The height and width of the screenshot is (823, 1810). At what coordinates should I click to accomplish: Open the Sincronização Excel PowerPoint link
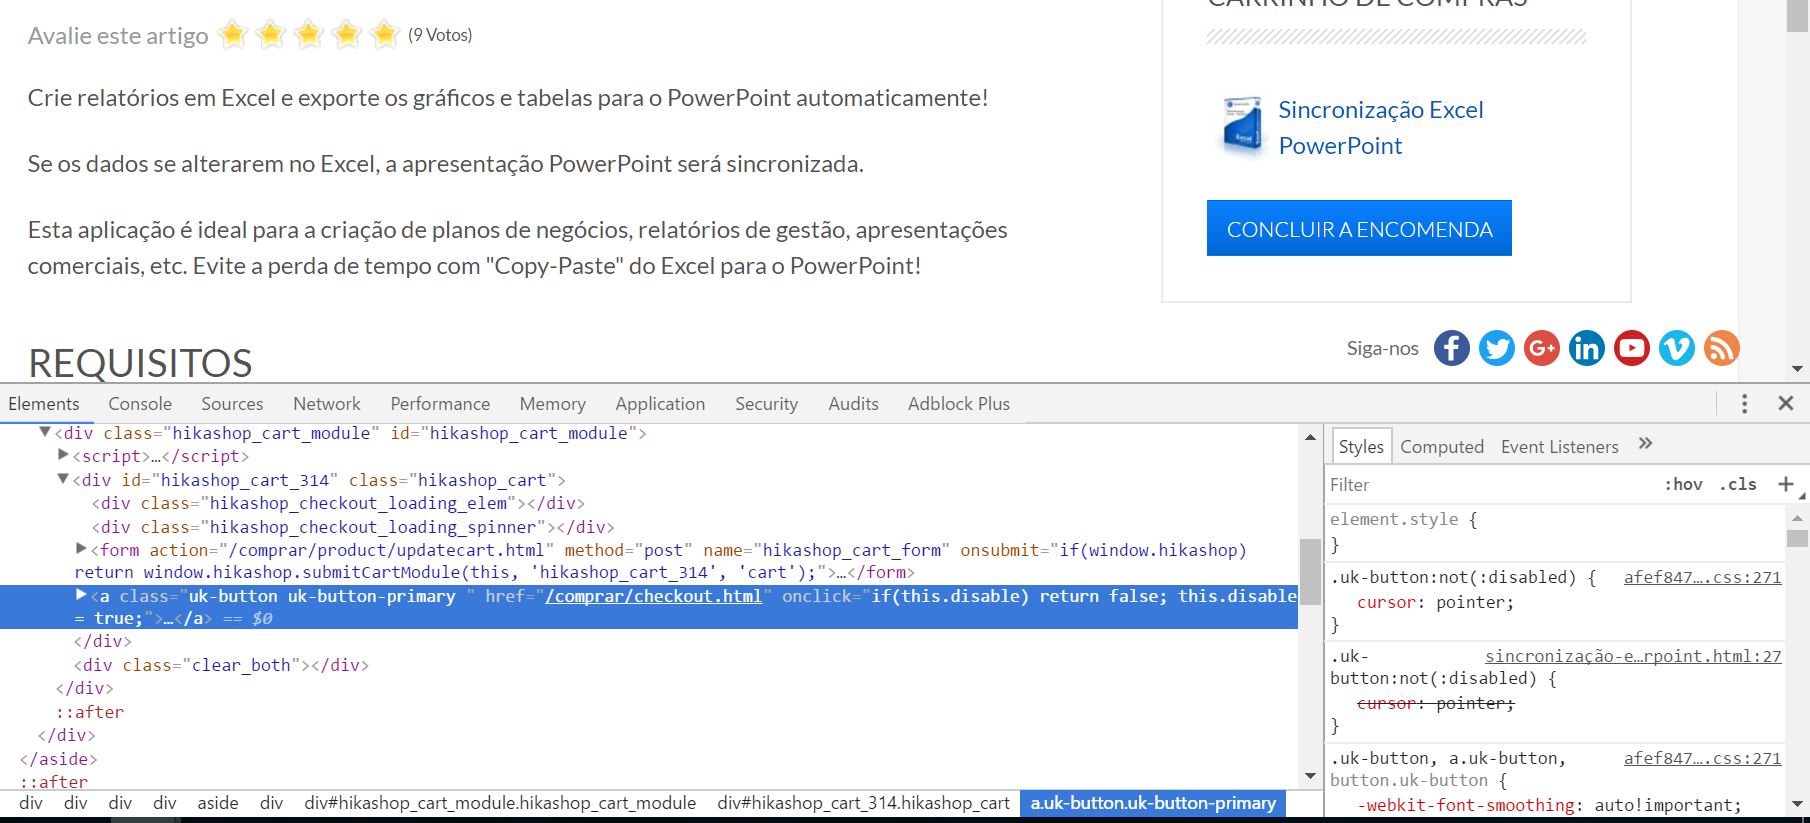(1380, 128)
